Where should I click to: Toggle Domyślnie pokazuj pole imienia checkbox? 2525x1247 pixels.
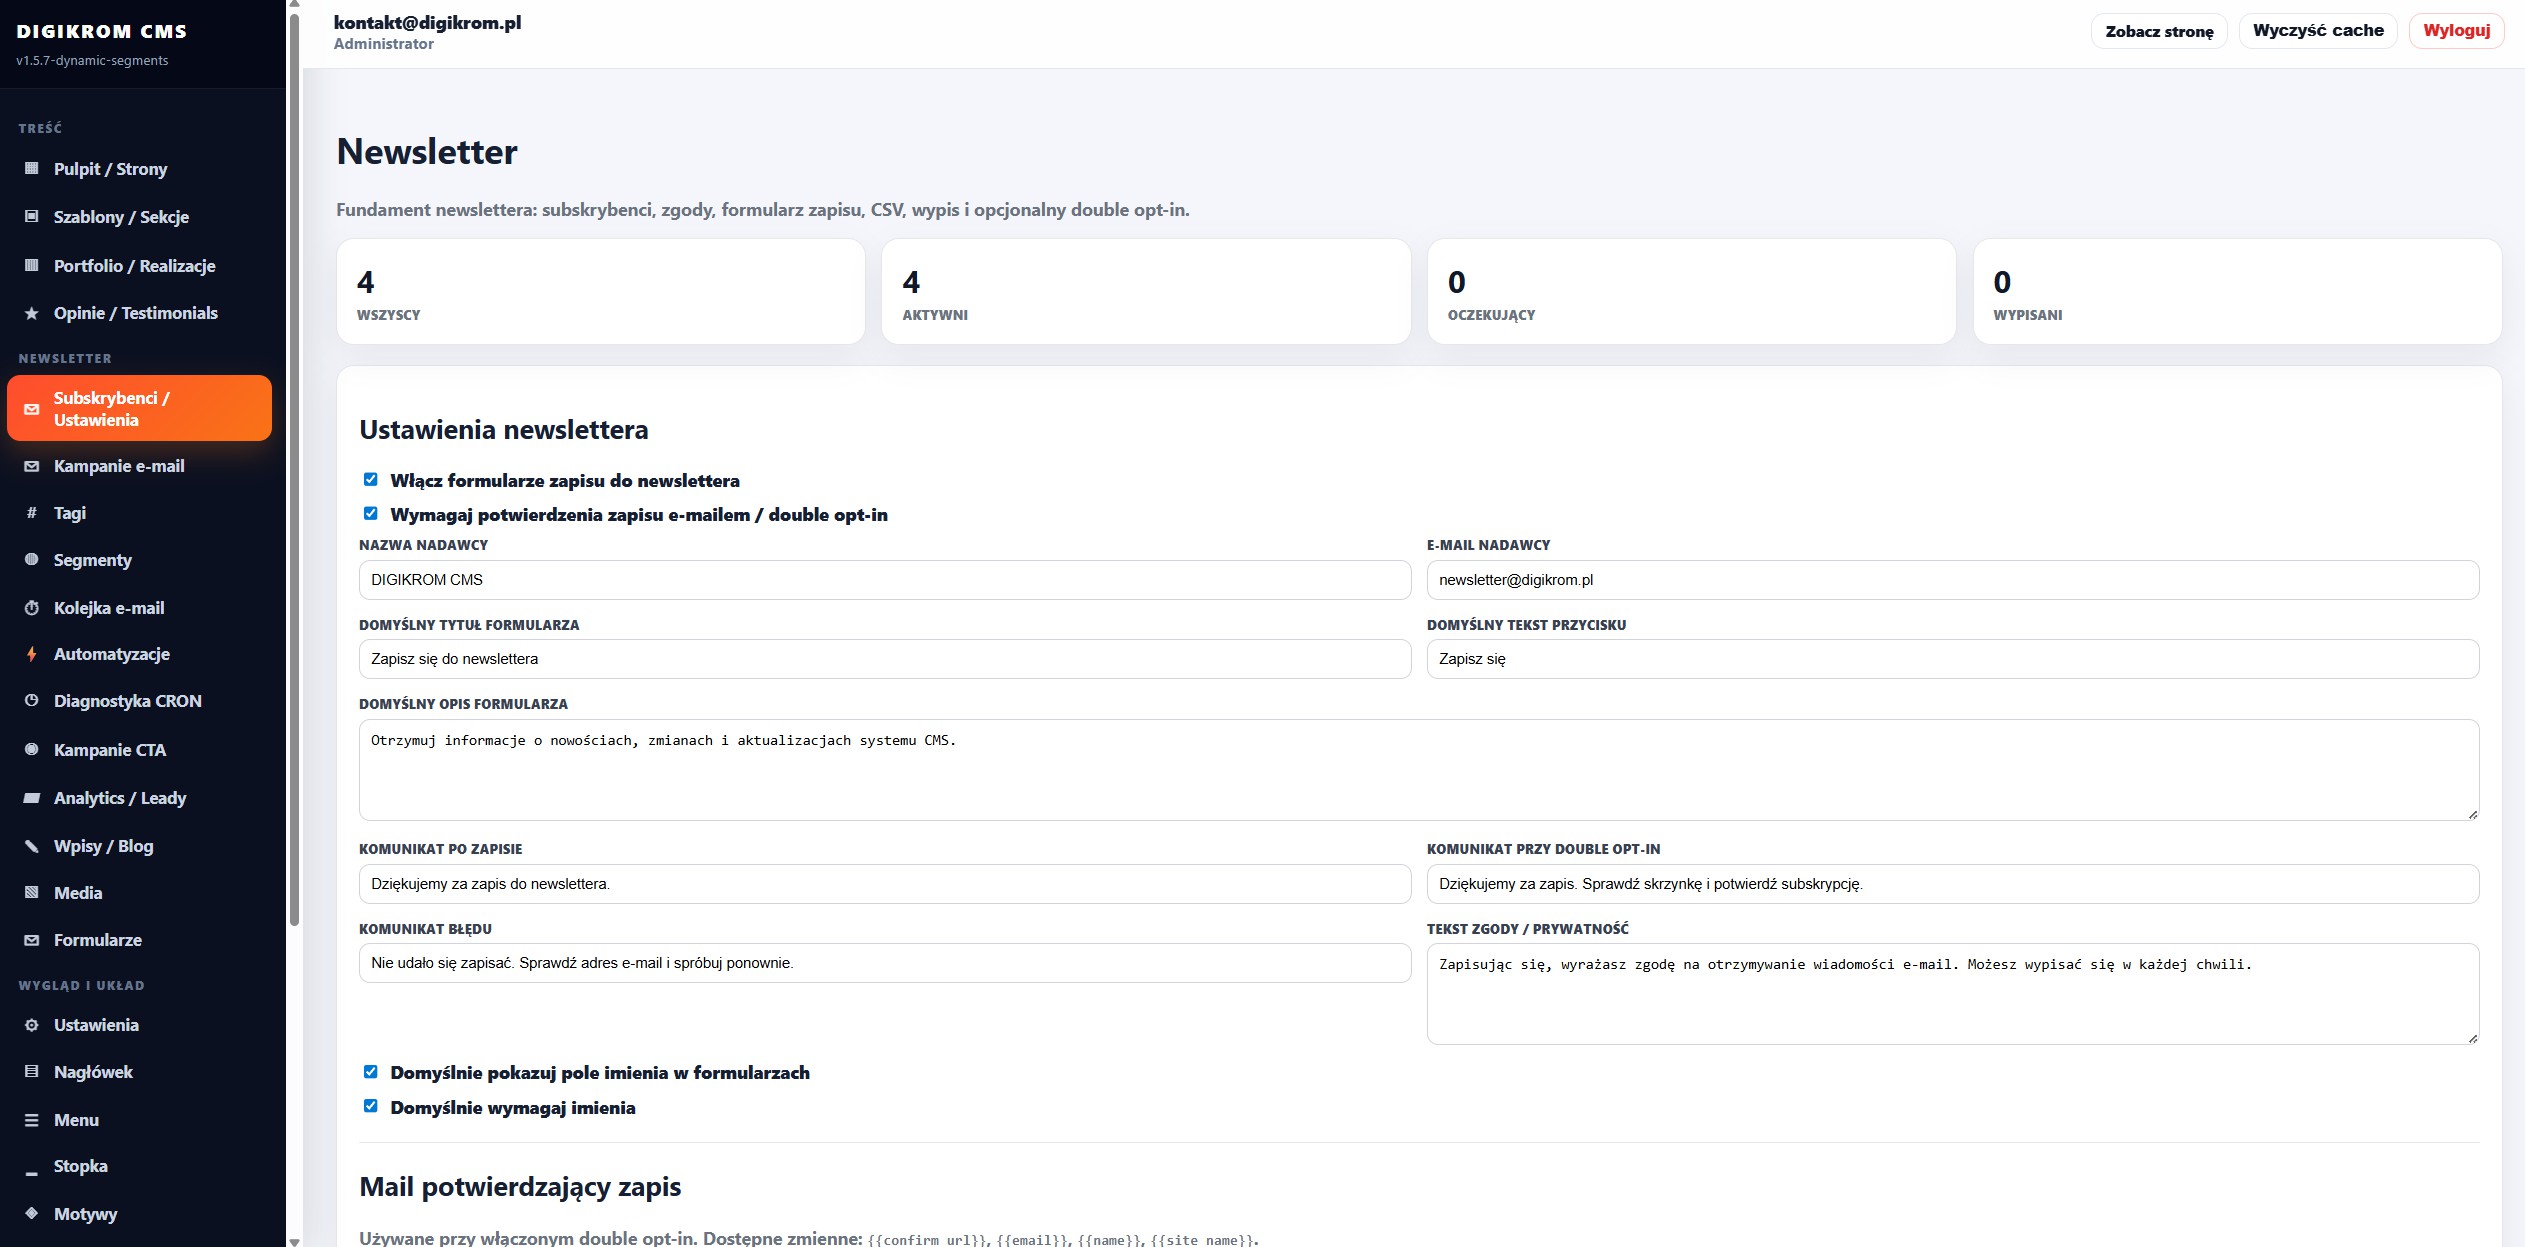[371, 1072]
